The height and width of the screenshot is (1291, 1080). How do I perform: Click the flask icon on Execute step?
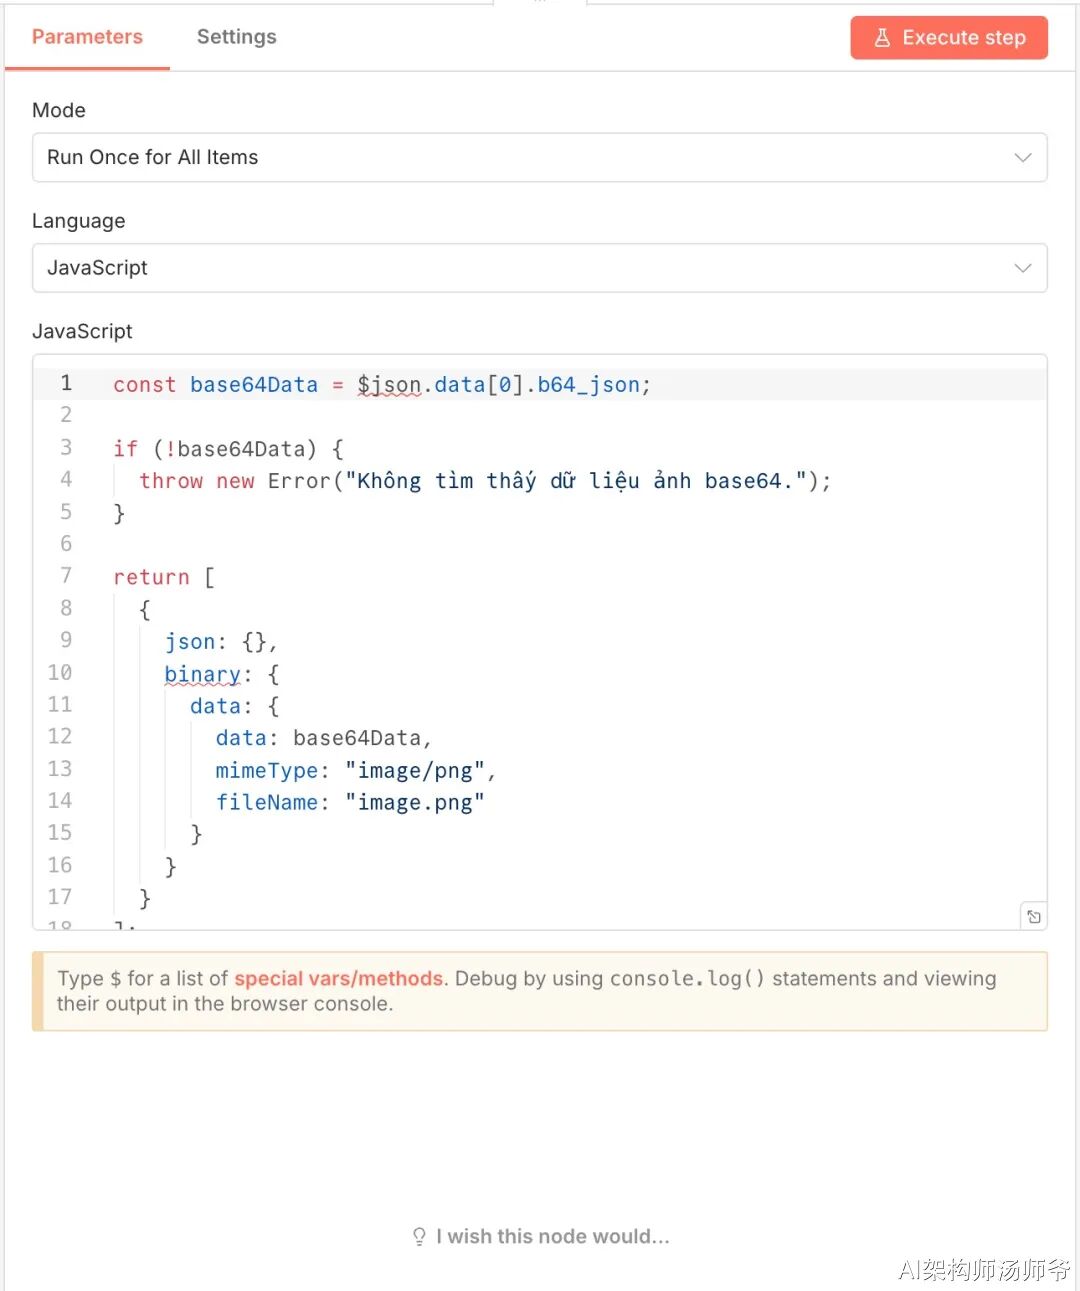882,38
